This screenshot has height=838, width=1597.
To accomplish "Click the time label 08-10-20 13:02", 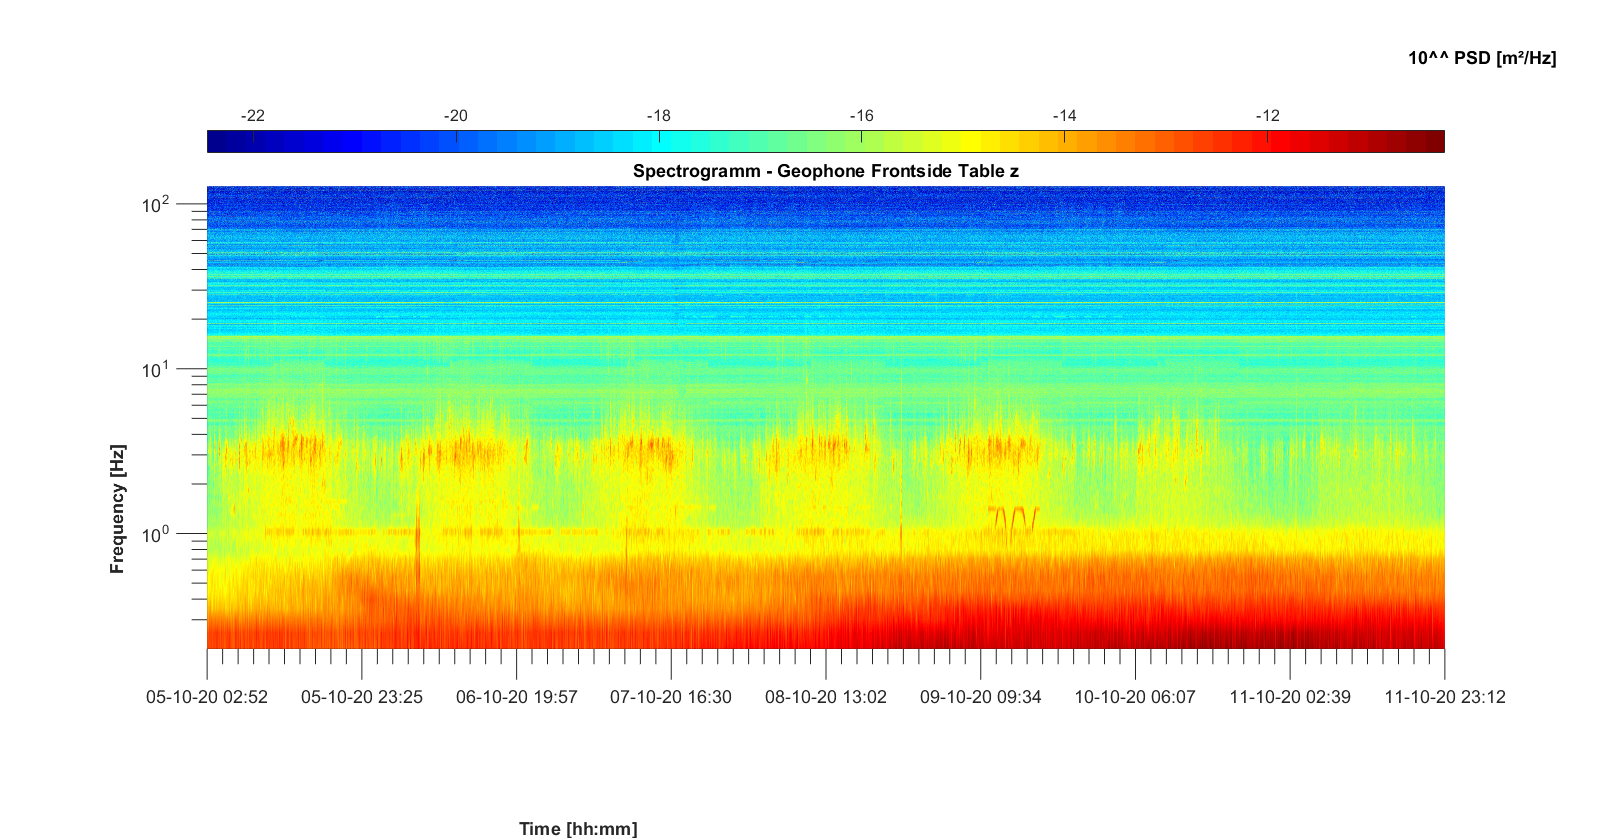I will (x=826, y=697).
